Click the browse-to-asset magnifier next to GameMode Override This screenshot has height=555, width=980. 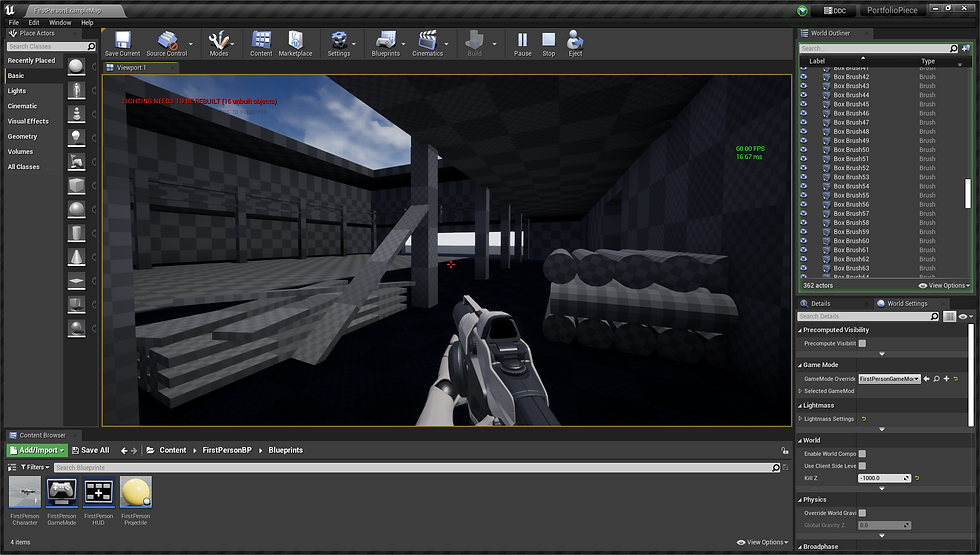[x=936, y=379]
